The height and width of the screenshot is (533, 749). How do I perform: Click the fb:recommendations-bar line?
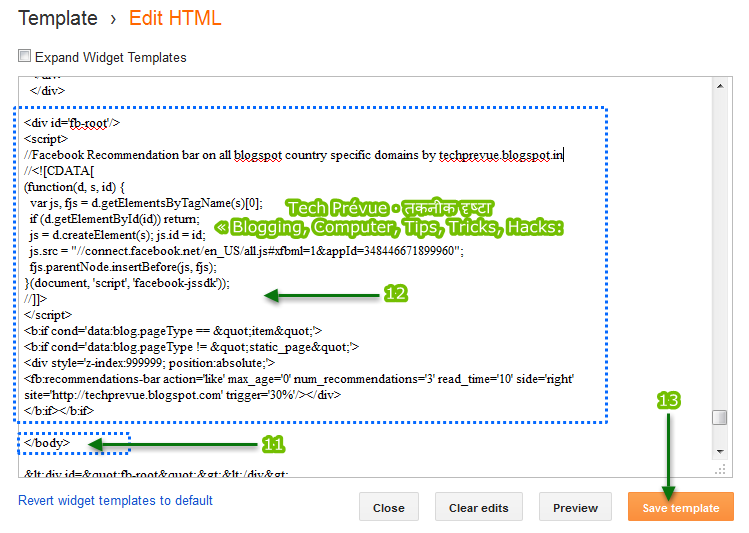tap(299, 379)
